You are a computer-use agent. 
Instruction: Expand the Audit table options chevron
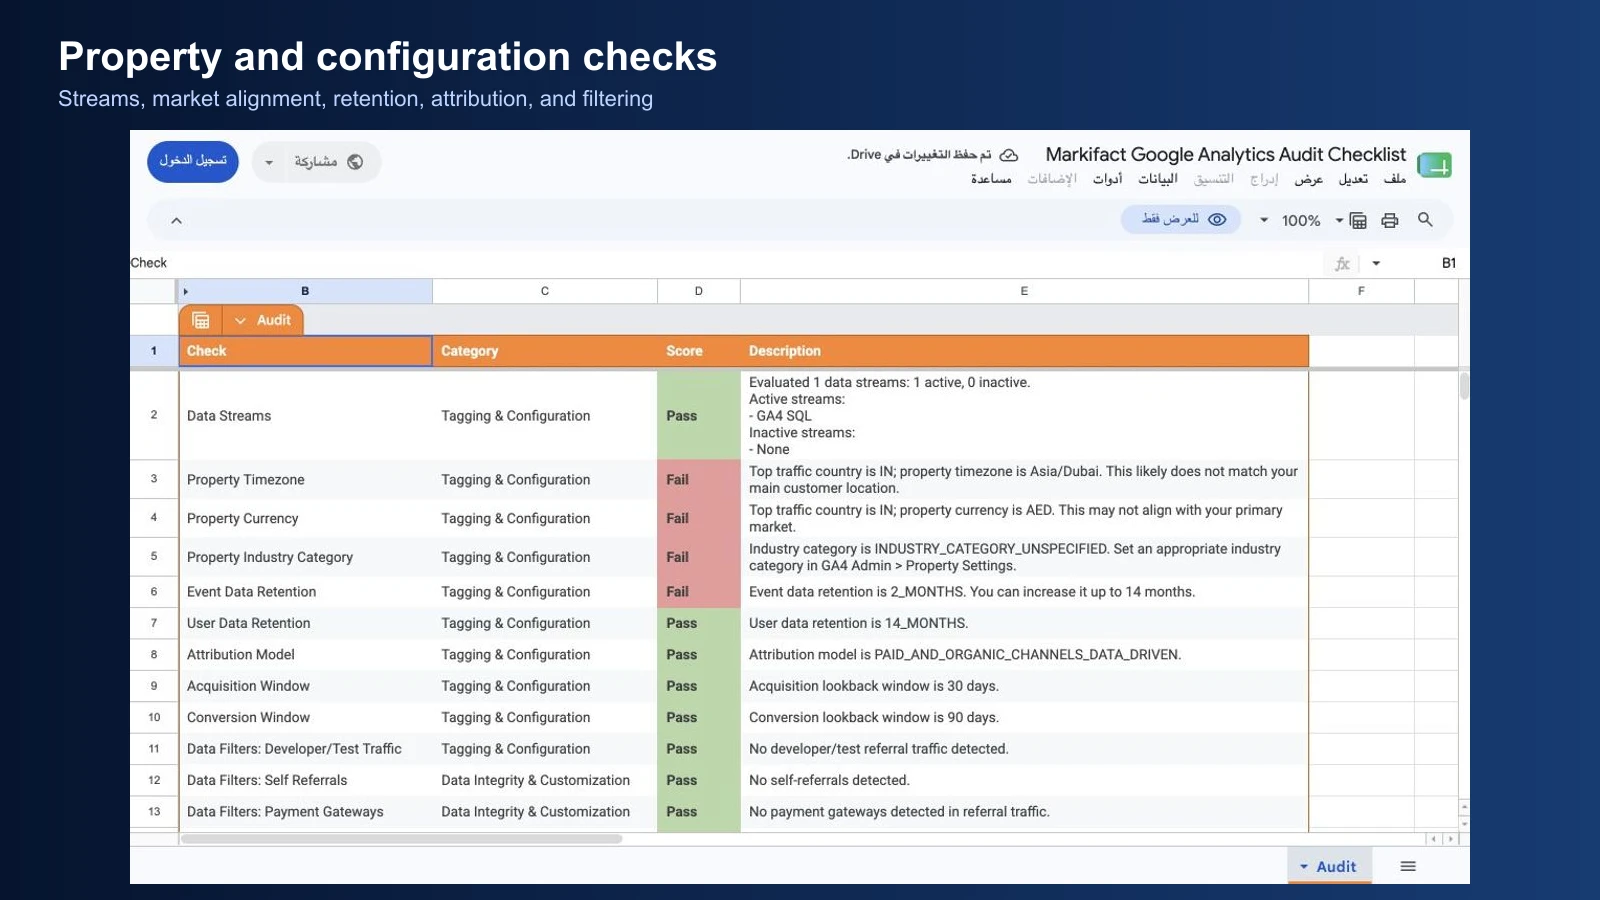240,320
